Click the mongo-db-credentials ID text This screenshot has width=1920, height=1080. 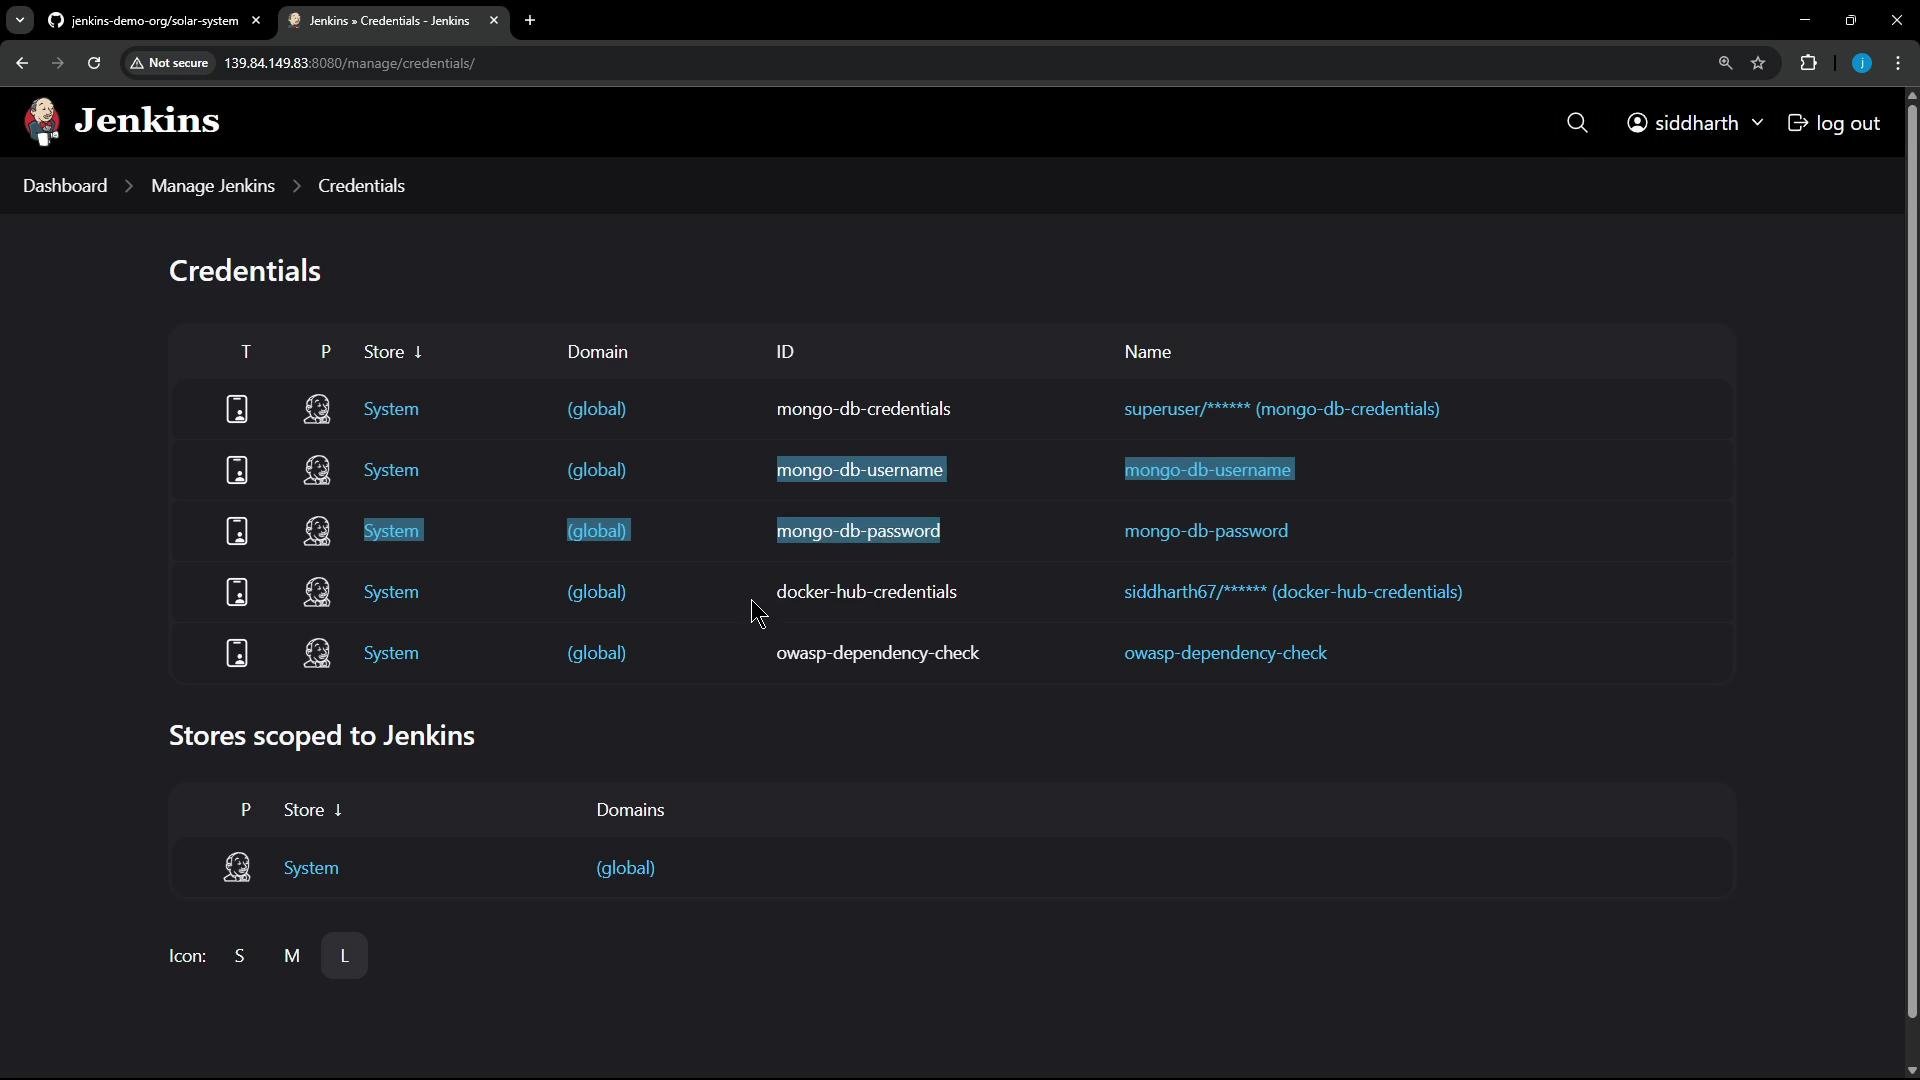(x=863, y=409)
